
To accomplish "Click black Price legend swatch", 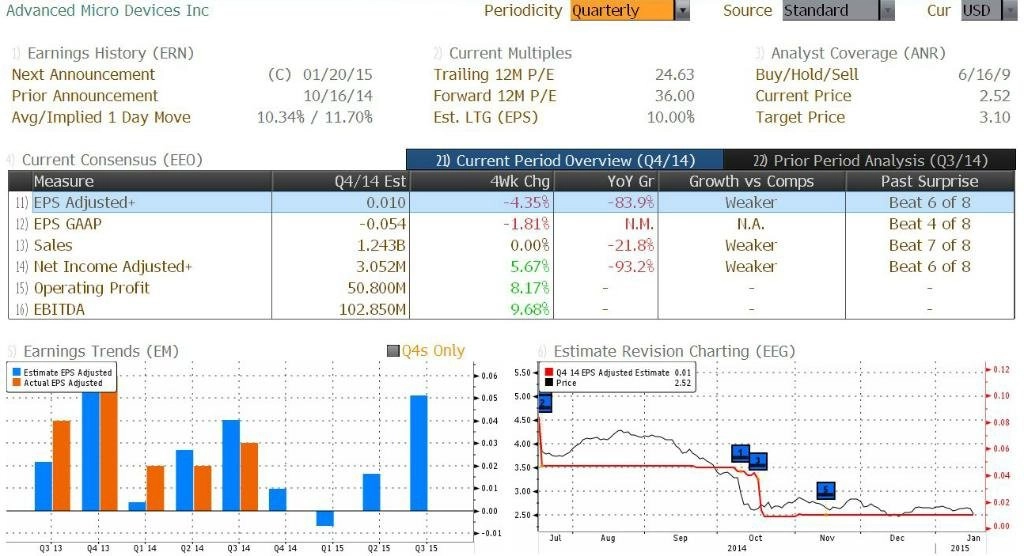I will [x=549, y=383].
